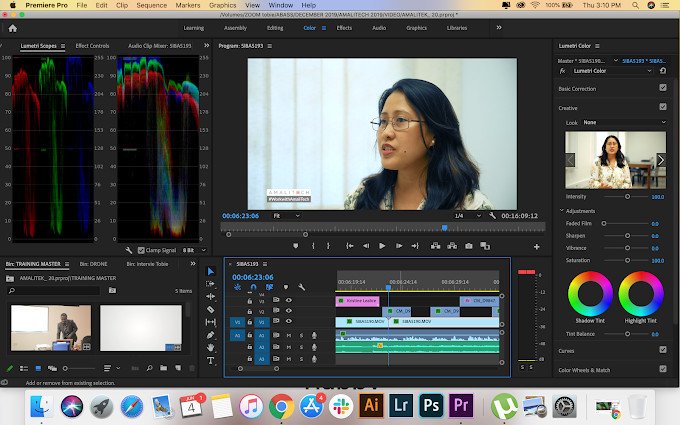Screen dimensions: 680x425
Task: Select the Type tool
Action: pyautogui.click(x=211, y=360)
